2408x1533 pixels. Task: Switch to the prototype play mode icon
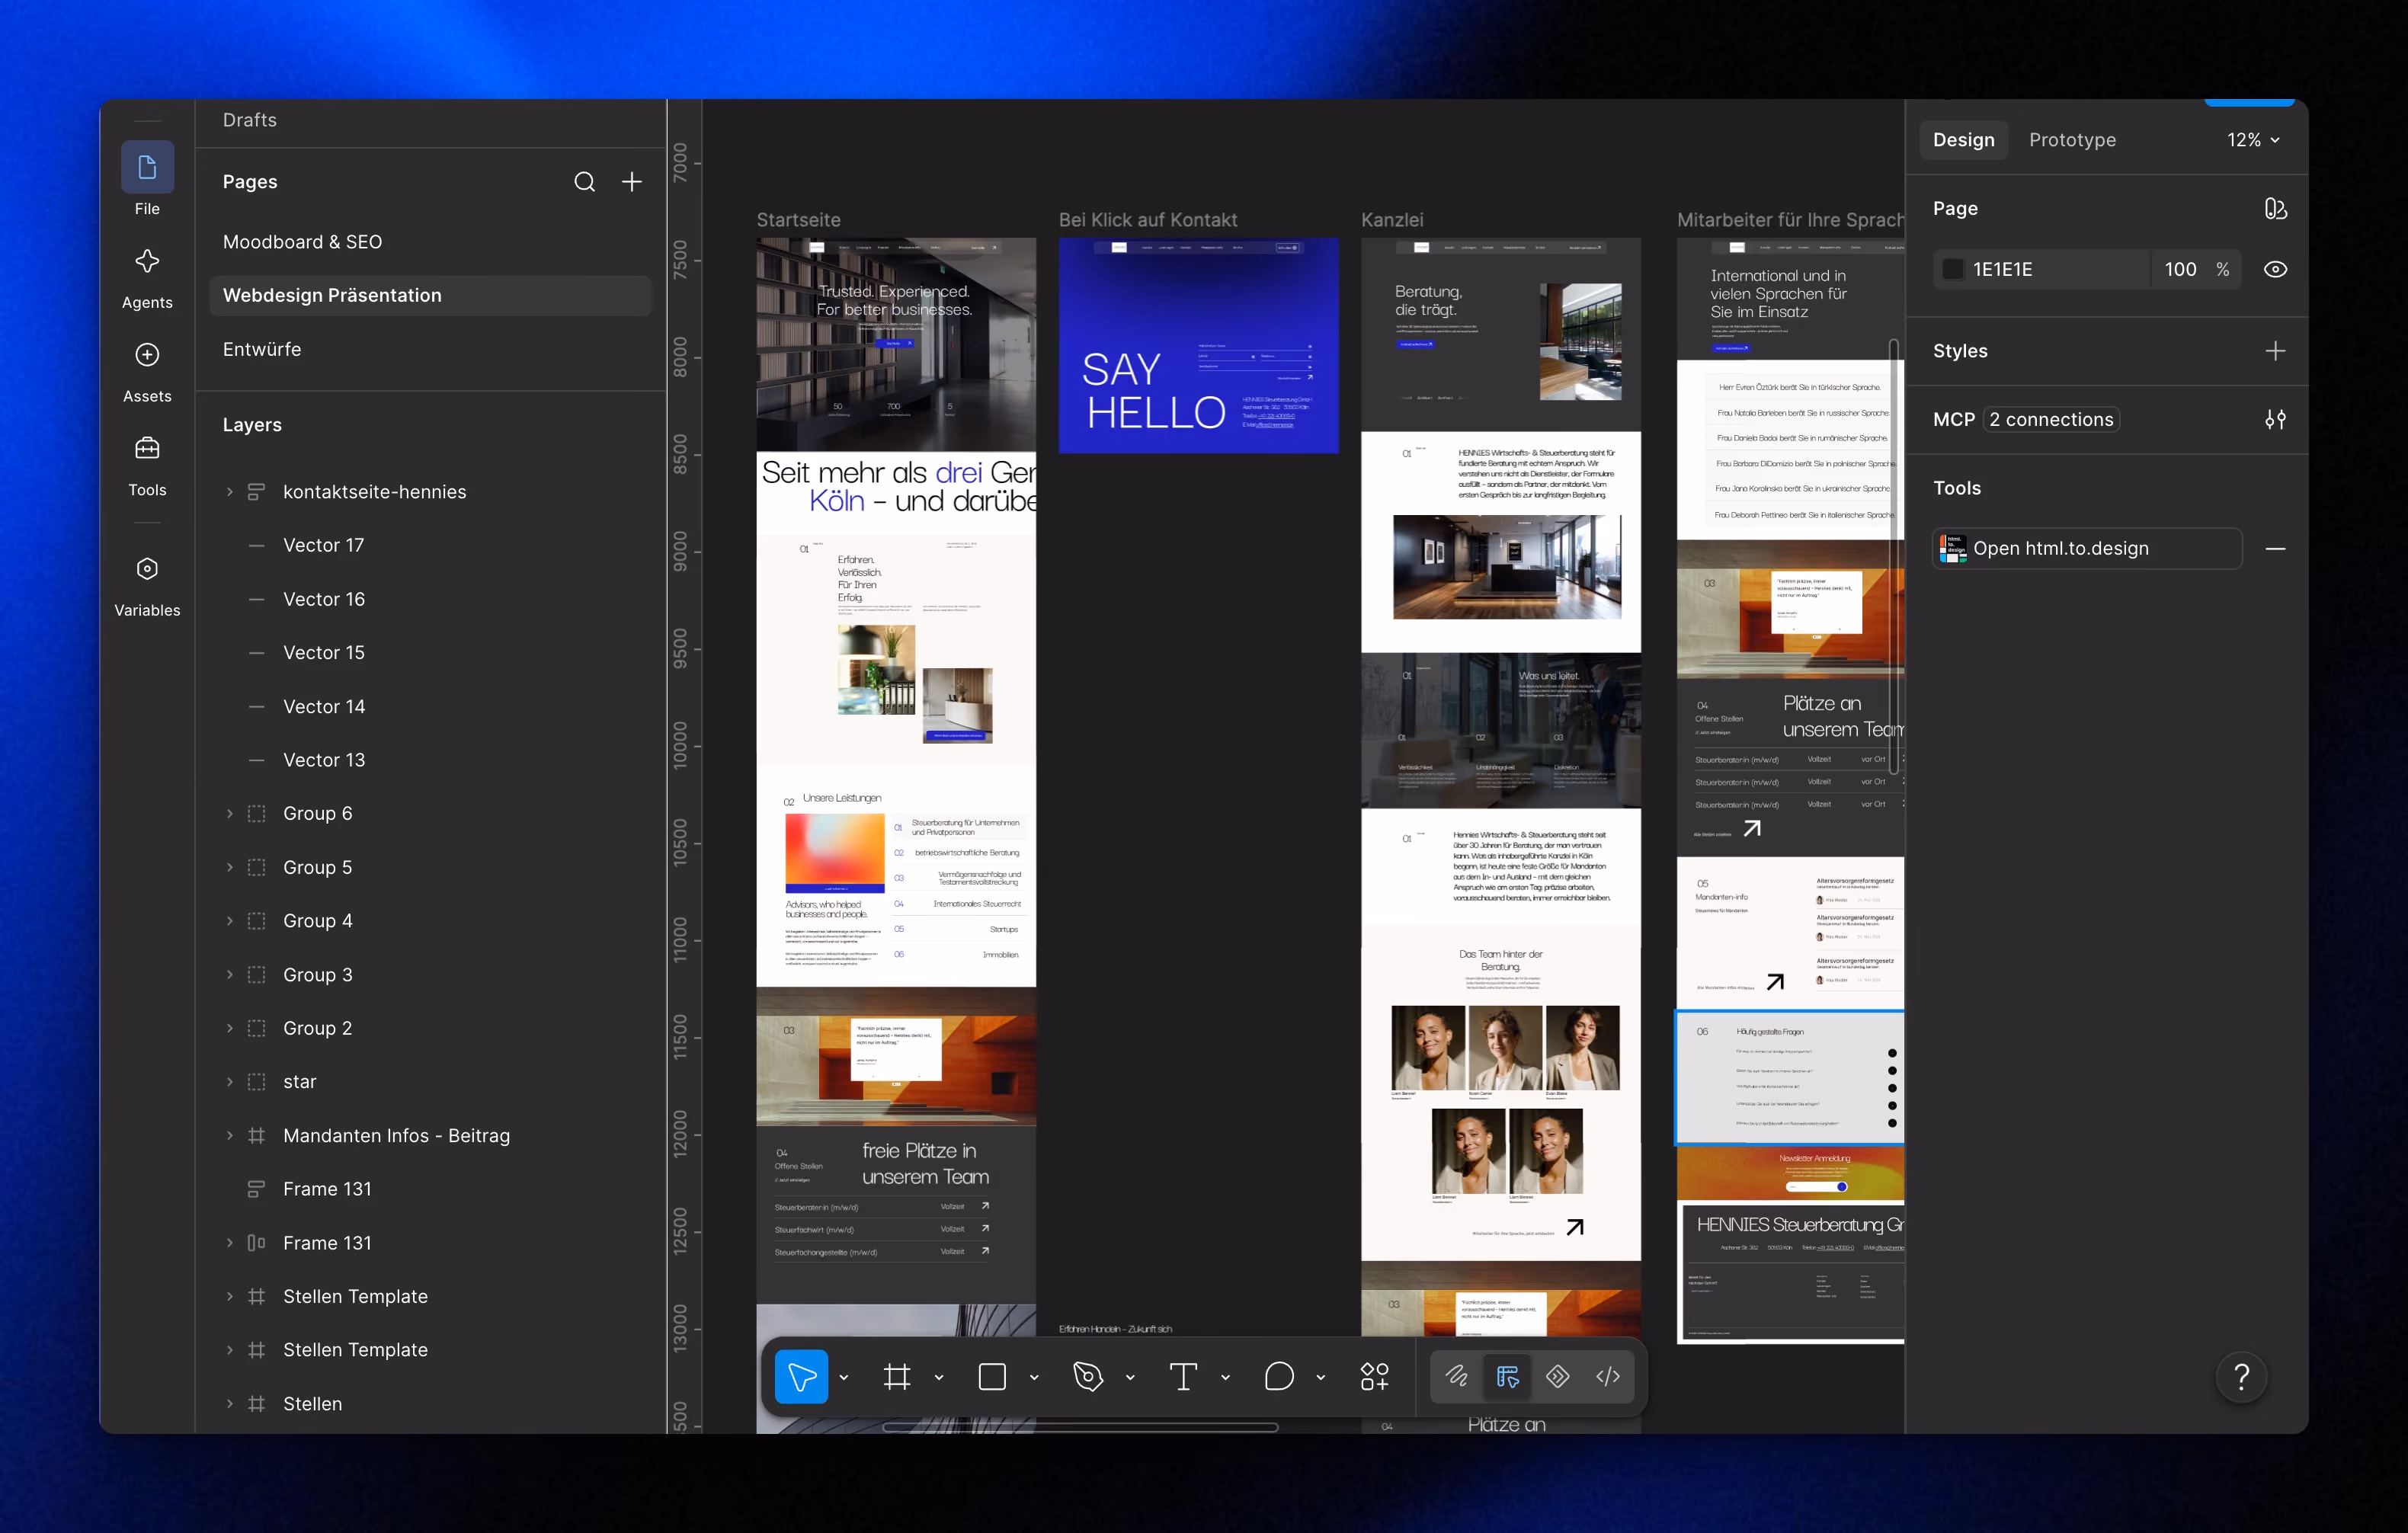pos(1557,1377)
